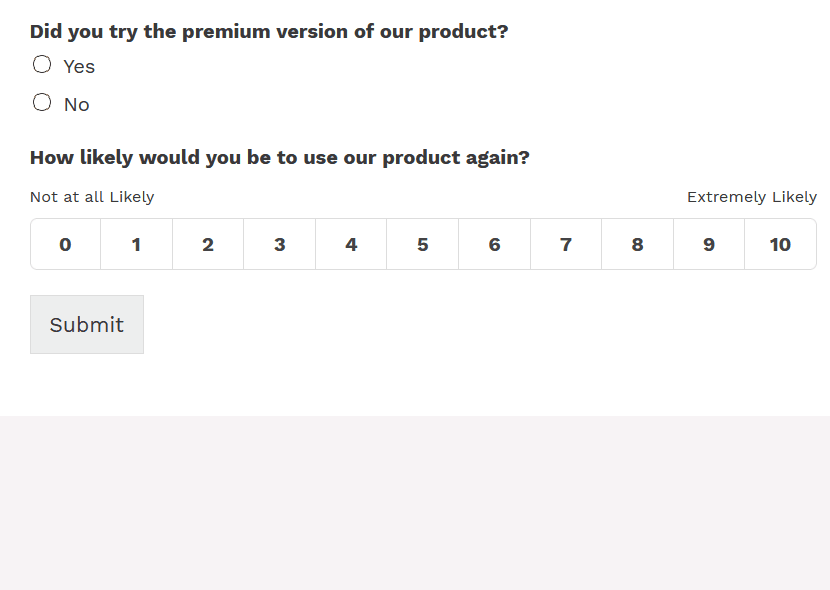Select the No radio button

click(x=42, y=101)
